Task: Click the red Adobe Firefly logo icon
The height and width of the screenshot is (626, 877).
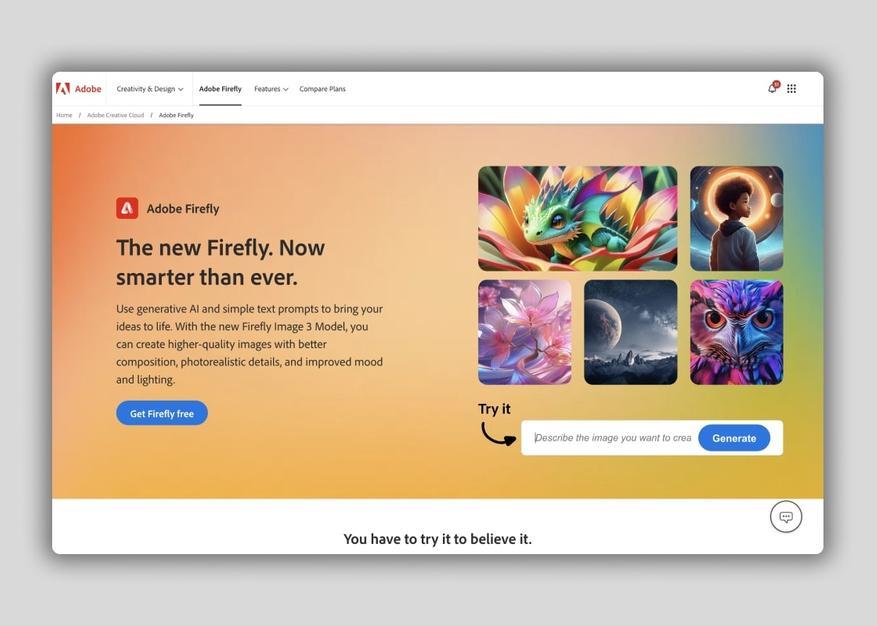Action: point(127,208)
